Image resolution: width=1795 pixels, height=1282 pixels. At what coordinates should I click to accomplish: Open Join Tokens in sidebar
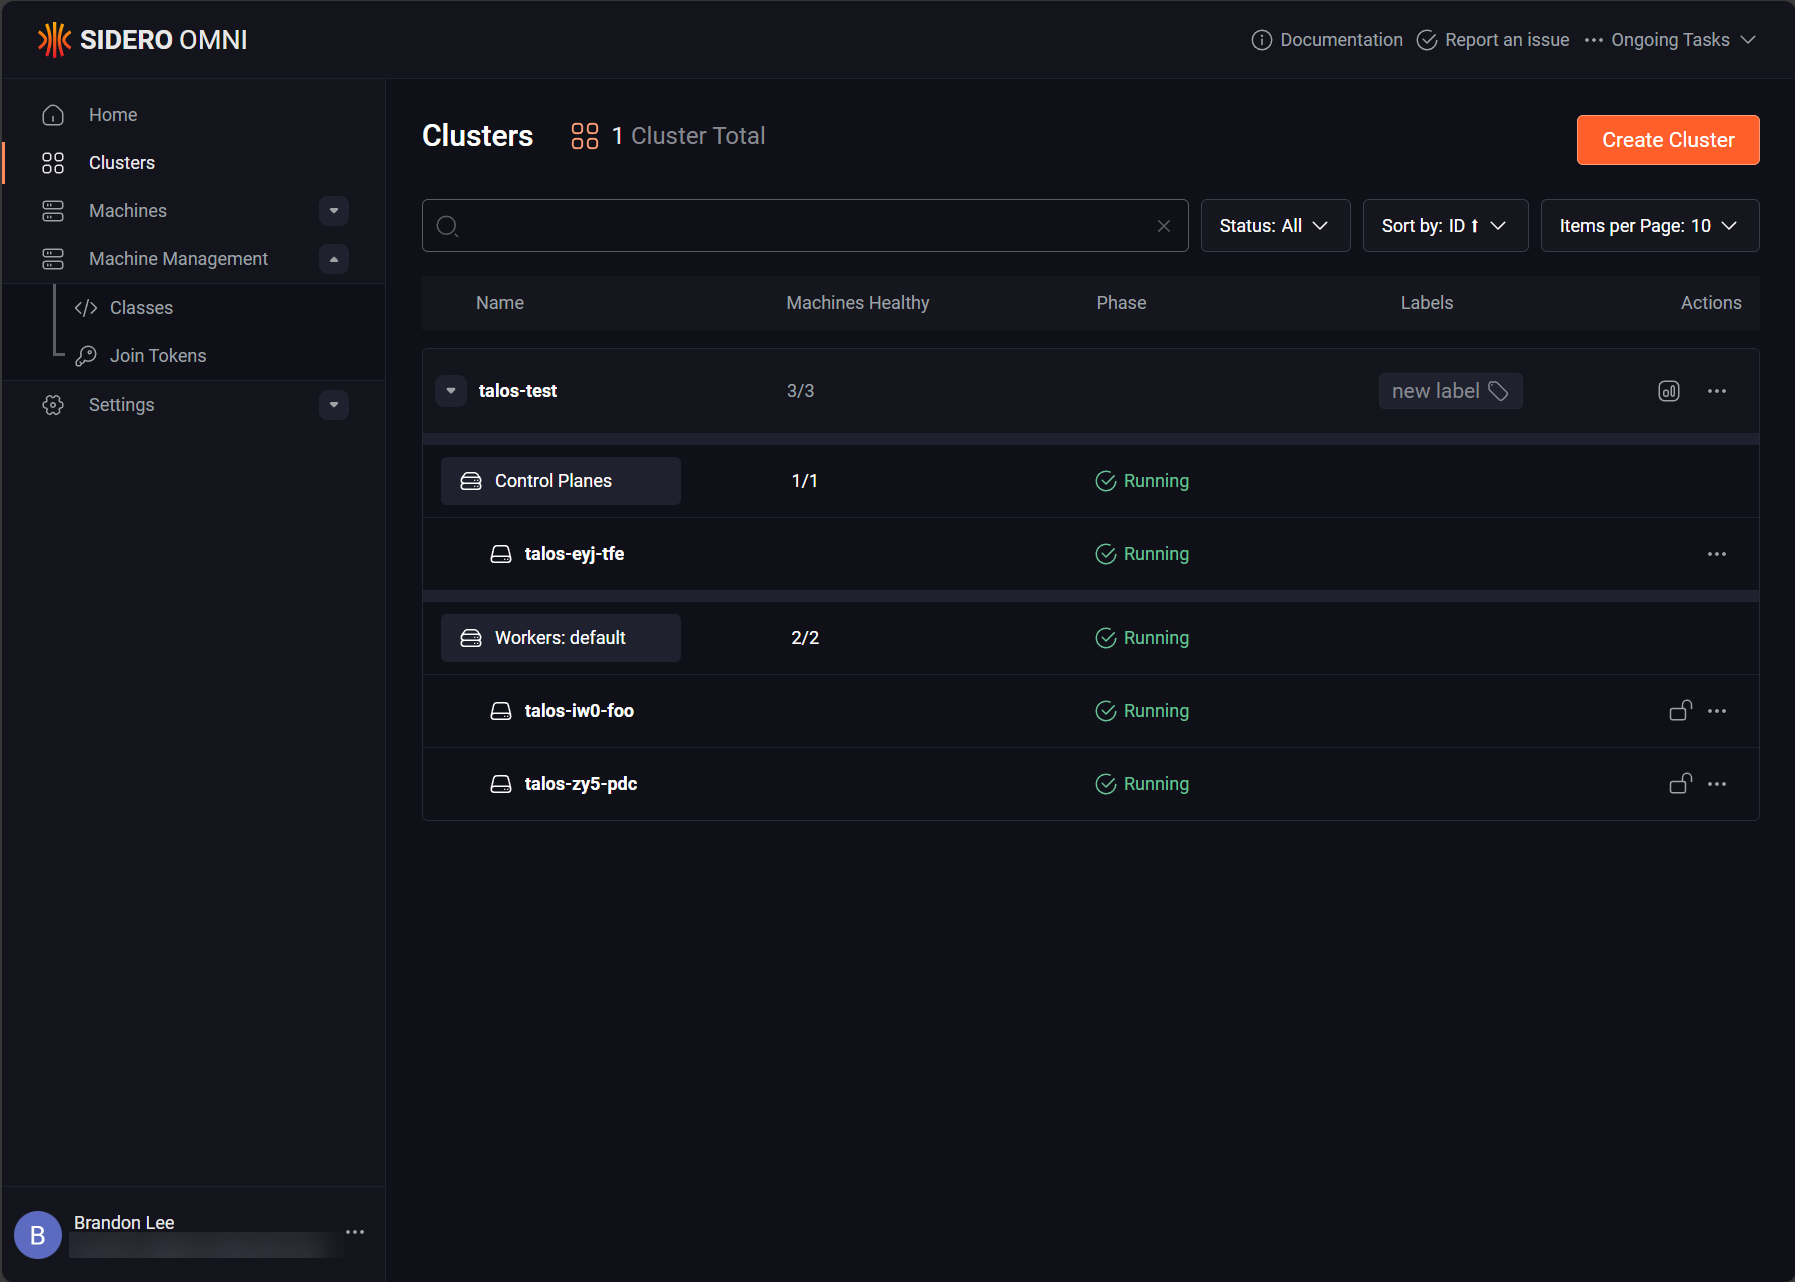point(158,356)
